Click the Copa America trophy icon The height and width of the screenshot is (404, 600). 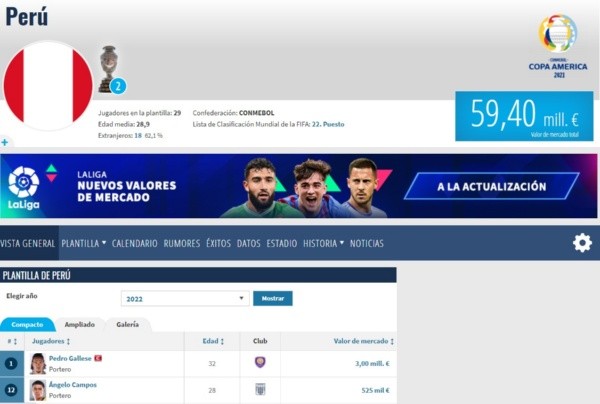(x=108, y=69)
